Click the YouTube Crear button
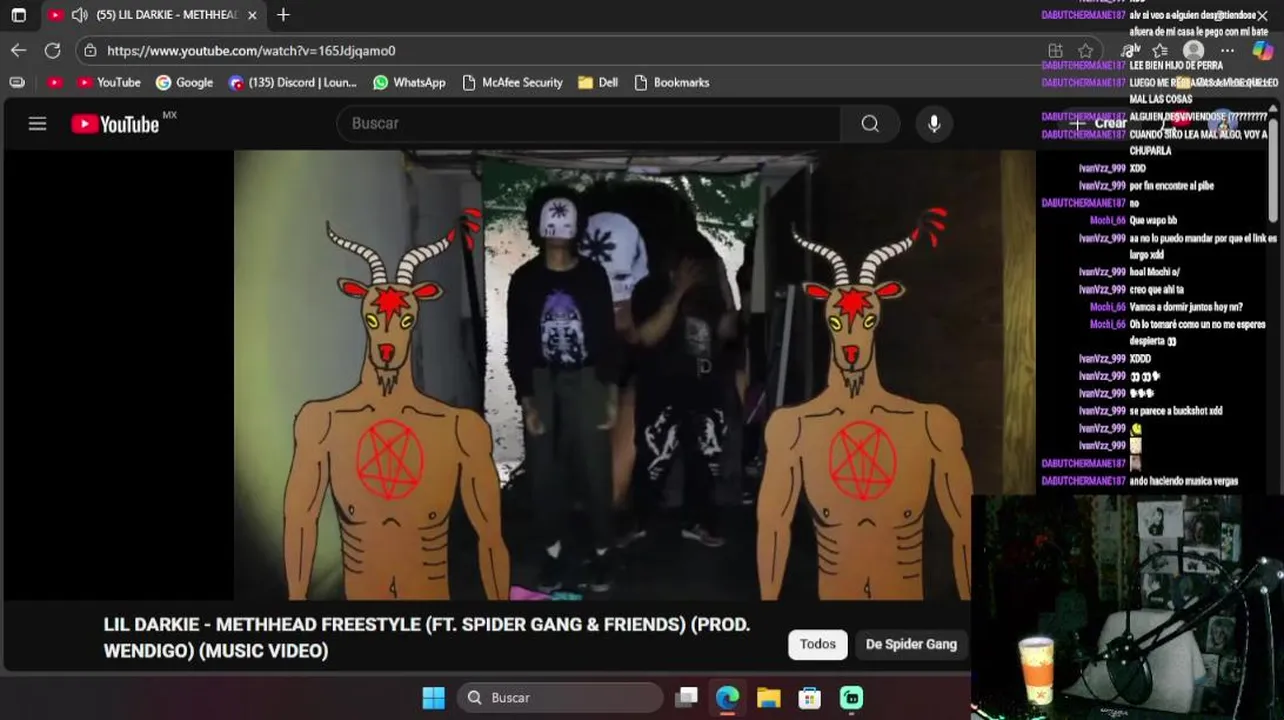 pos(1098,123)
